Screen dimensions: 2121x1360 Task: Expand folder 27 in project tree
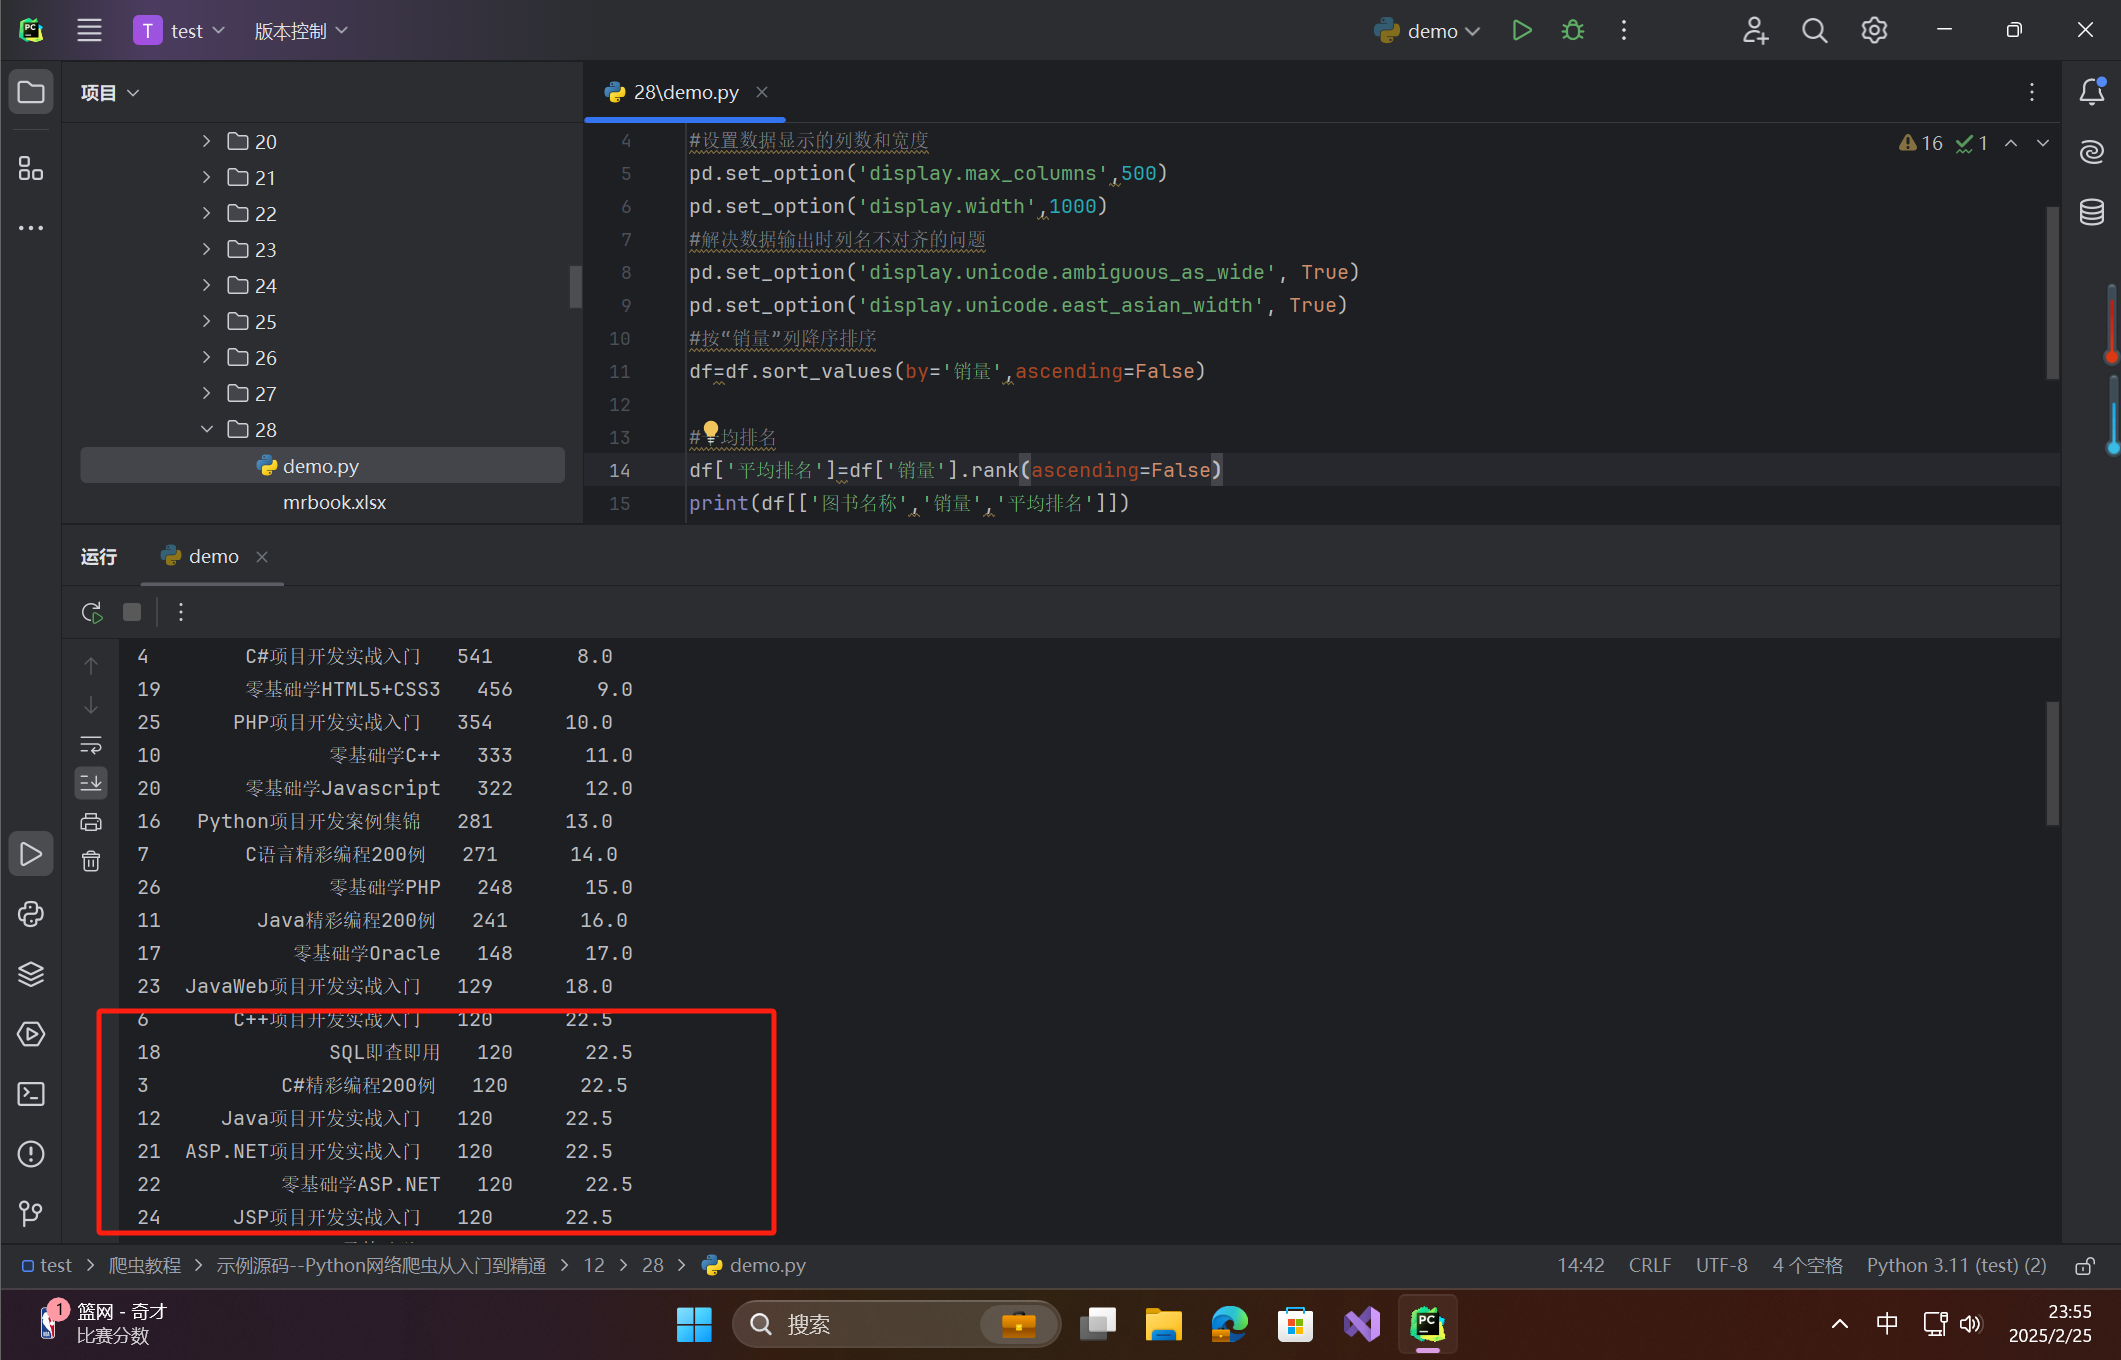point(206,393)
